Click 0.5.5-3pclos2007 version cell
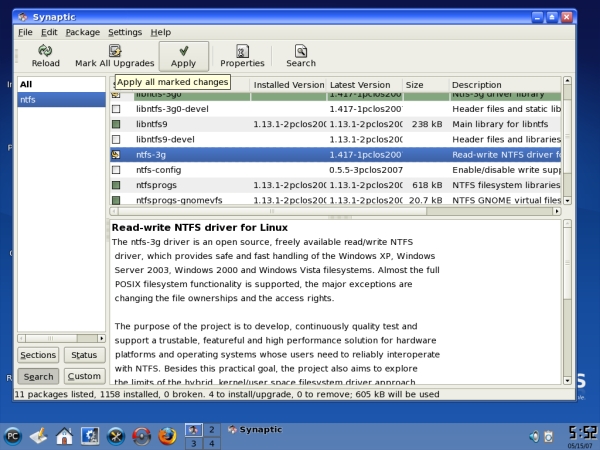This screenshot has height=450, width=600. click(366, 170)
